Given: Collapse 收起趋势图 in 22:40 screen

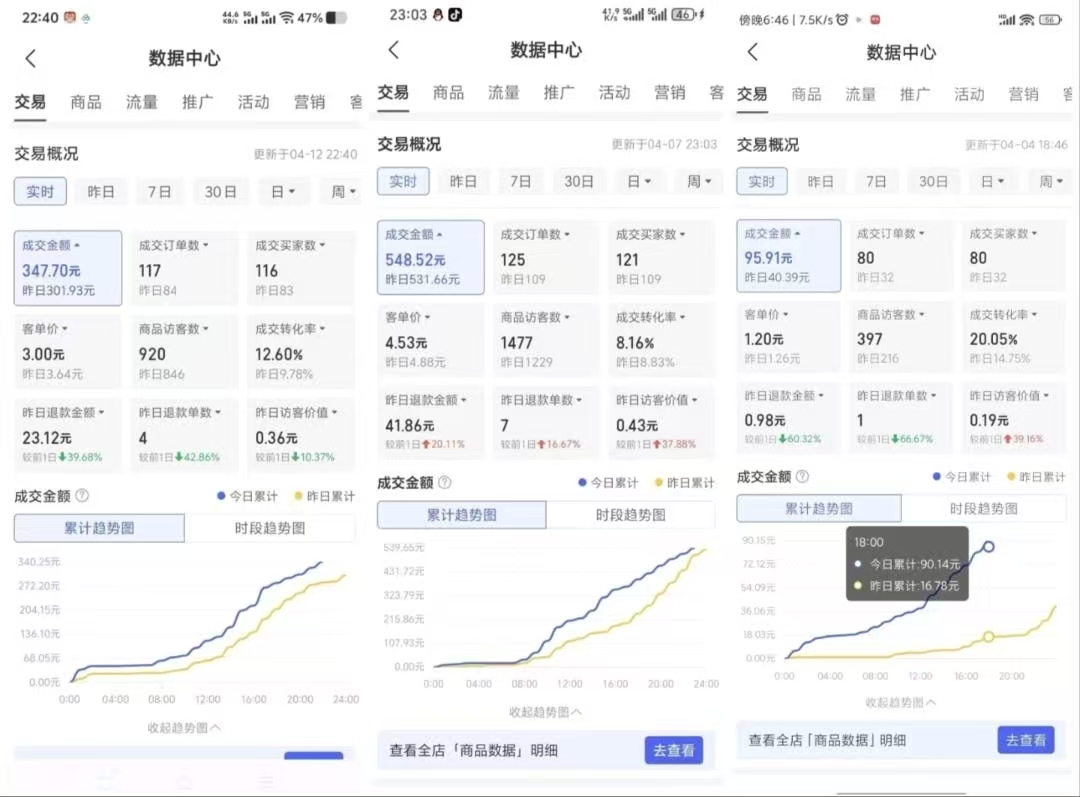Looking at the screenshot, I should point(184,727).
